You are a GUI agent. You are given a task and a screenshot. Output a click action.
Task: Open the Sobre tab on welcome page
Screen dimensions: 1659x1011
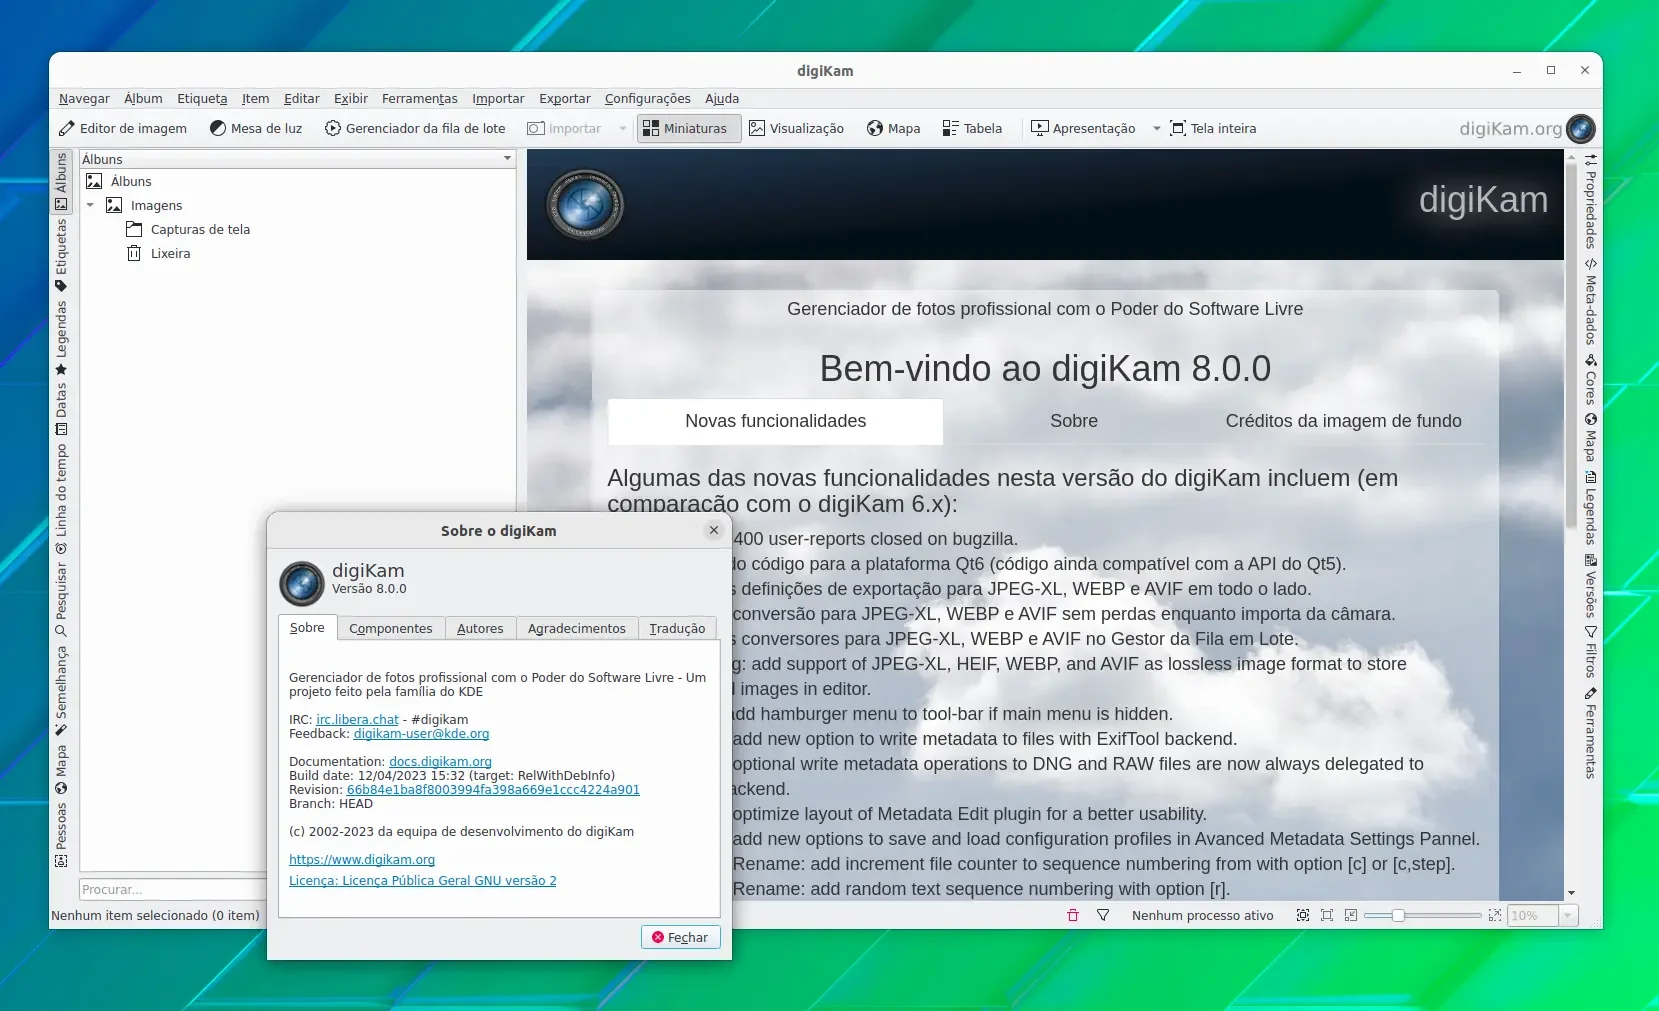click(1074, 421)
